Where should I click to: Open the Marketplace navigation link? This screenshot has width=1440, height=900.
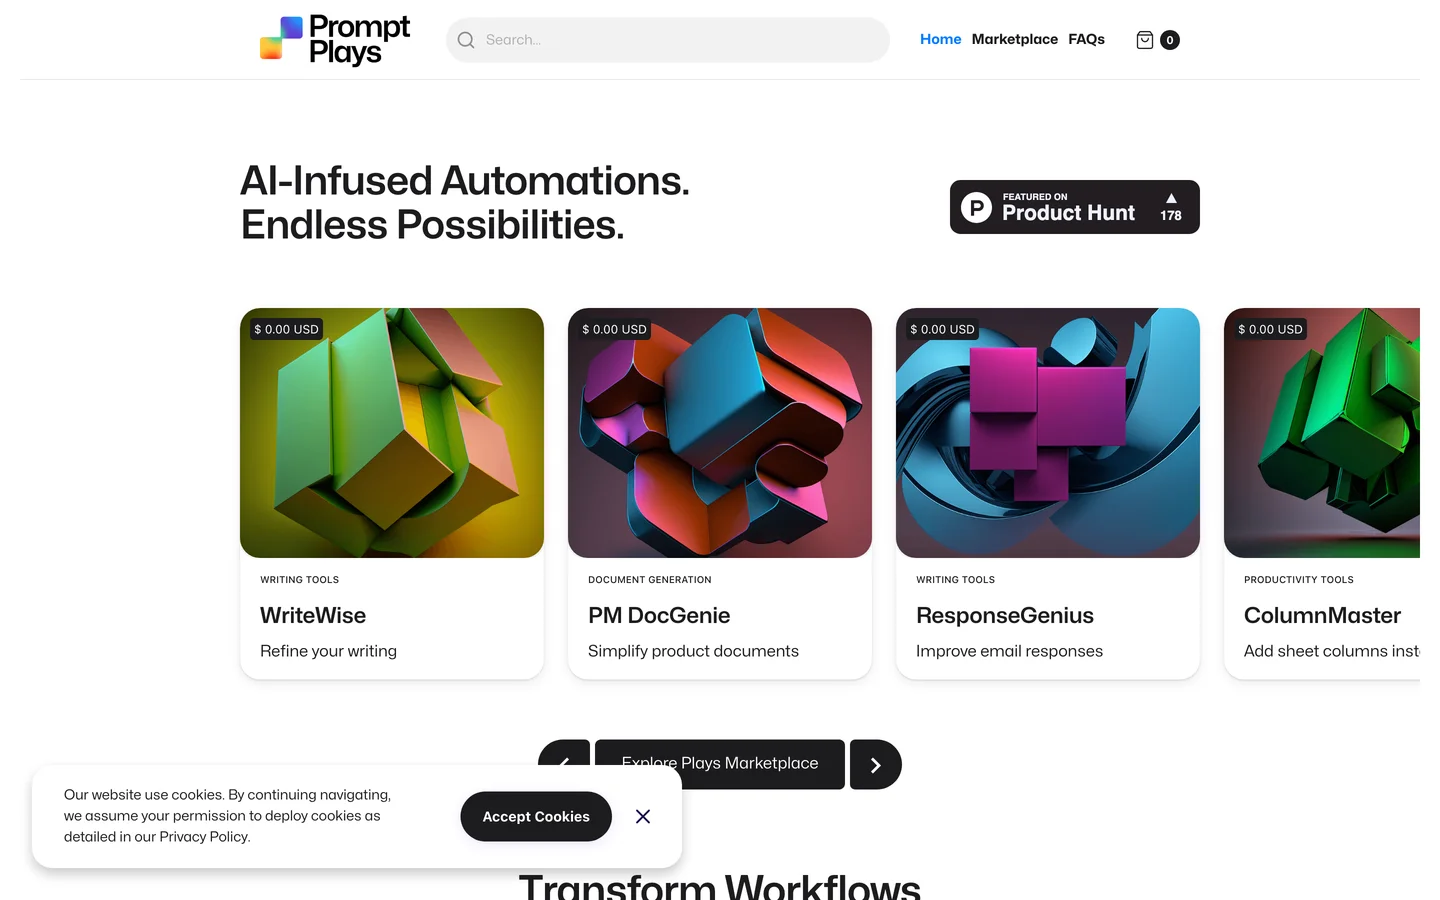click(1014, 39)
